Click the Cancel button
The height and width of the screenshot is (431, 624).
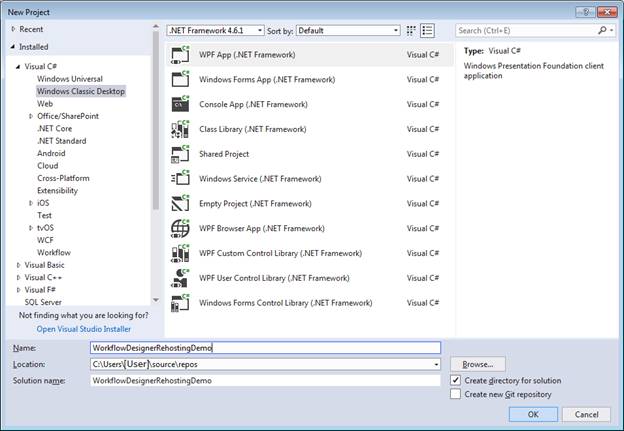tap(587, 414)
